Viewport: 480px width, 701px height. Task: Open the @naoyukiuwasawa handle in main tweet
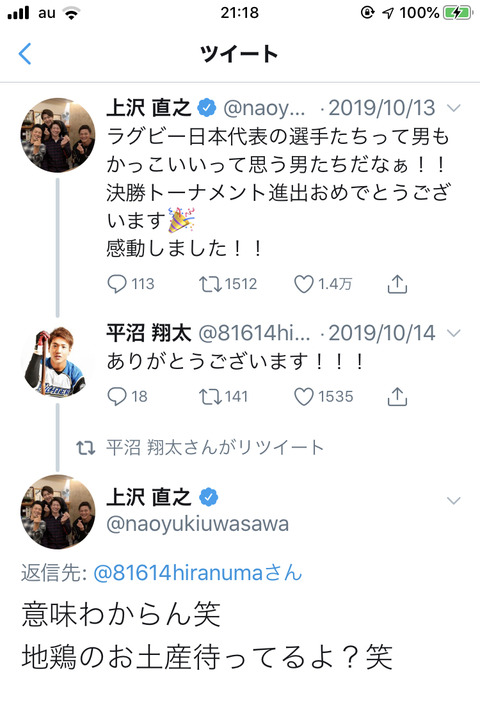pos(198,524)
